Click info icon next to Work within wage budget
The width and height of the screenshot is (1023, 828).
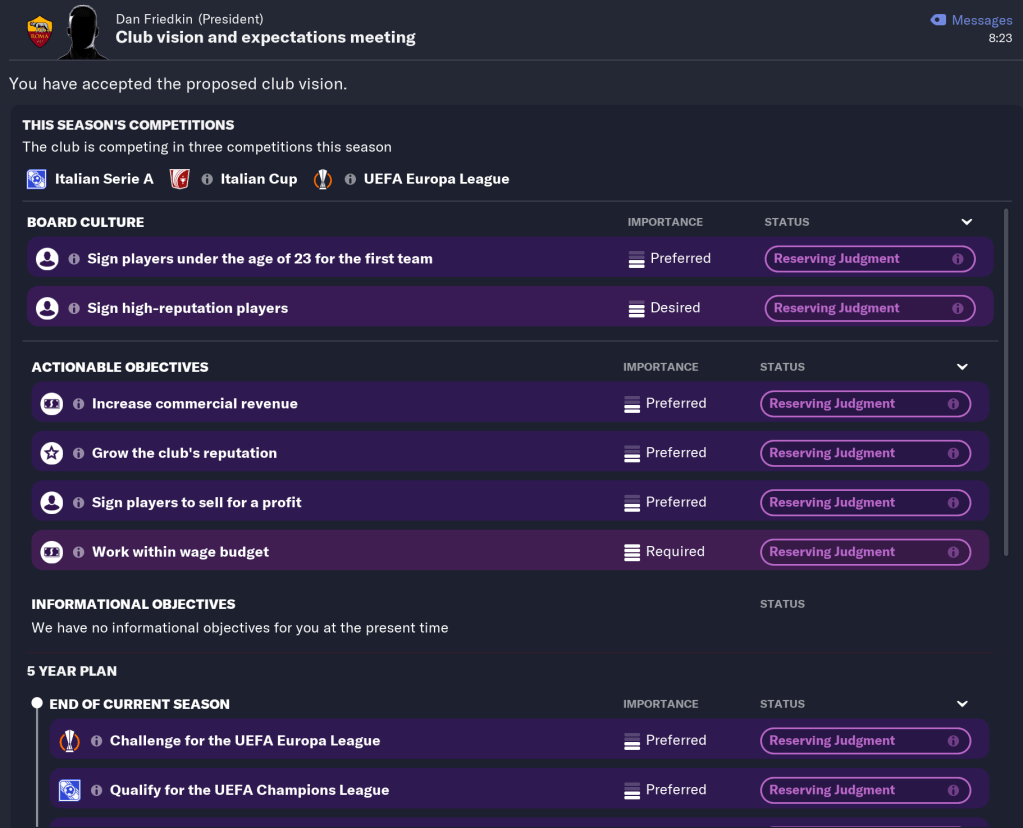coord(79,552)
